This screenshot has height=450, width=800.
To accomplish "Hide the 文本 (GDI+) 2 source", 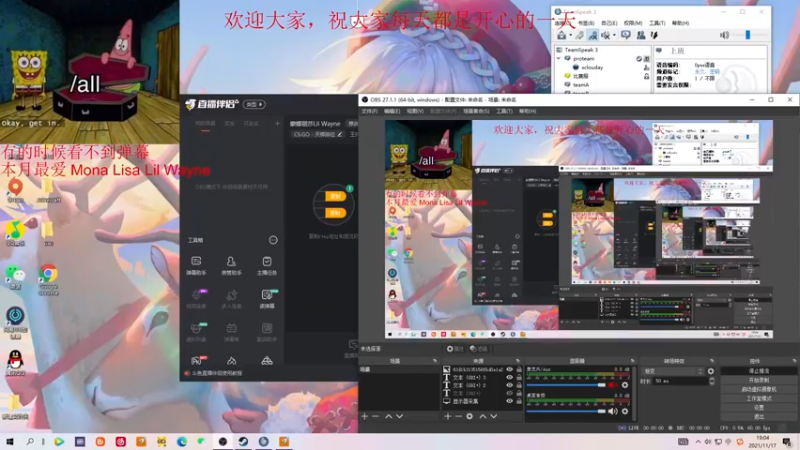I will click(x=509, y=385).
